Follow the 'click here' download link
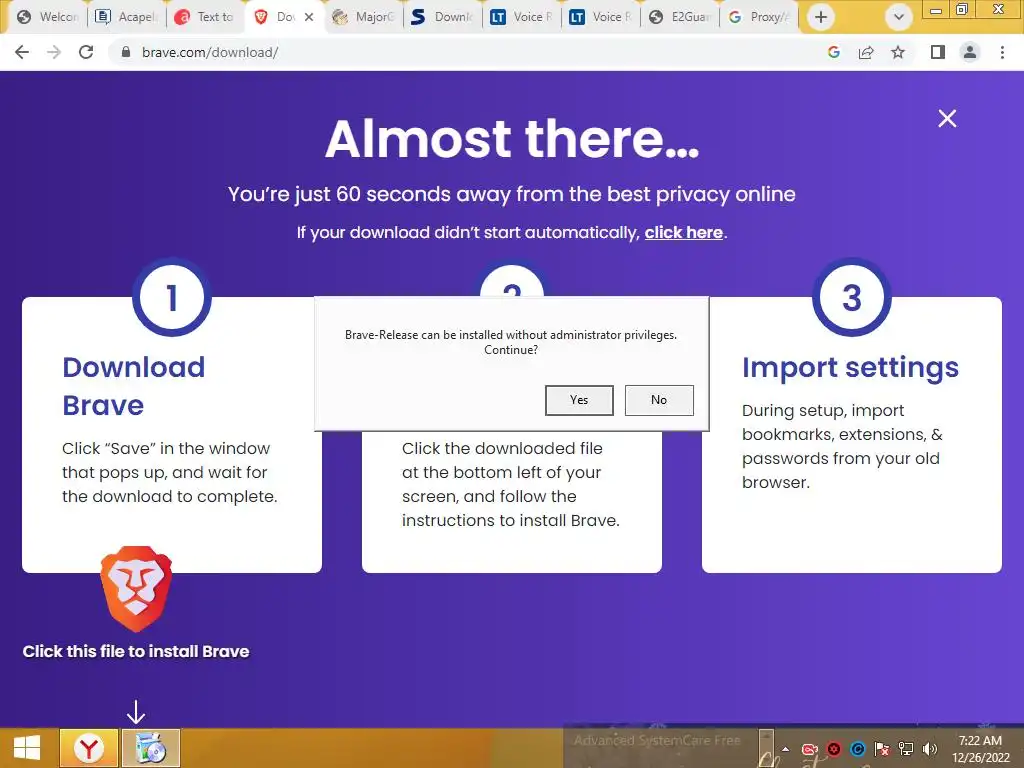The width and height of the screenshot is (1024, 768). pyautogui.click(x=684, y=232)
